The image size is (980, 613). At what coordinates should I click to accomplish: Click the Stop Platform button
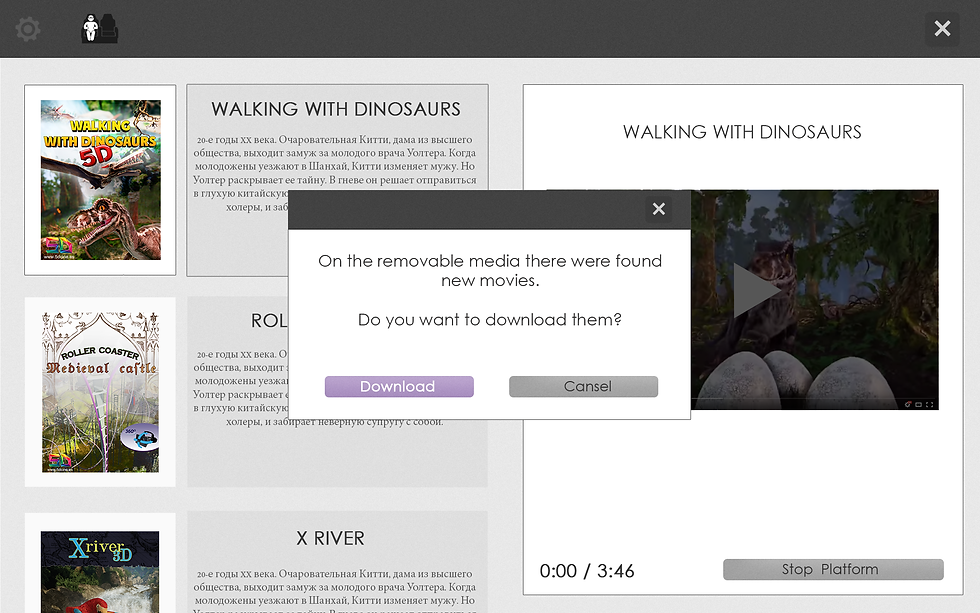click(x=833, y=569)
